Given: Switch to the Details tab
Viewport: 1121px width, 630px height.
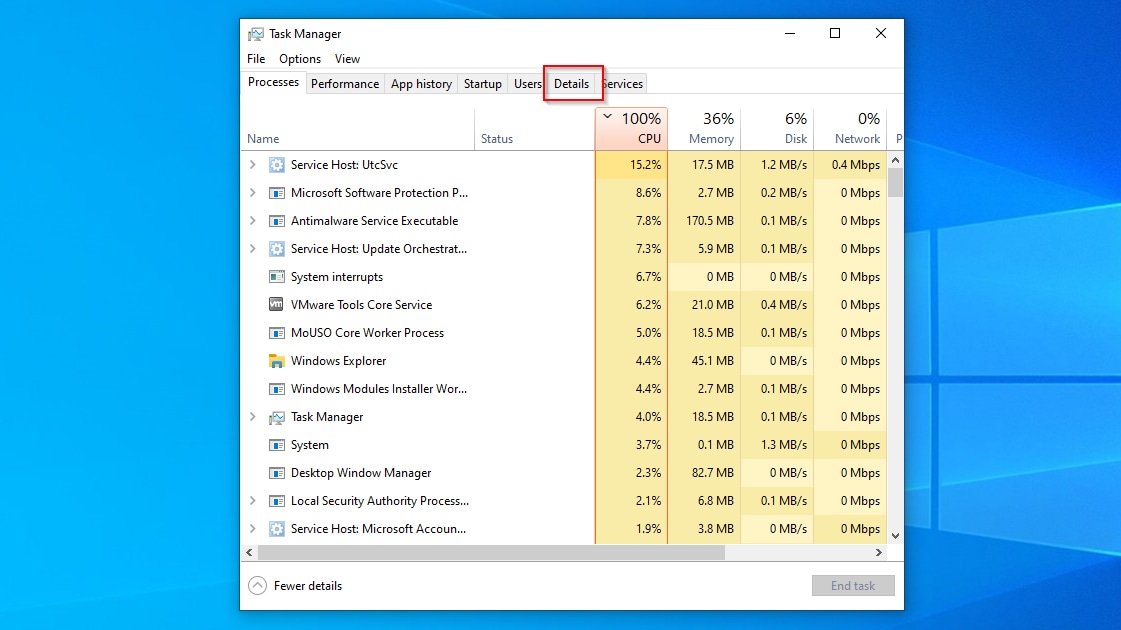Looking at the screenshot, I should 571,84.
